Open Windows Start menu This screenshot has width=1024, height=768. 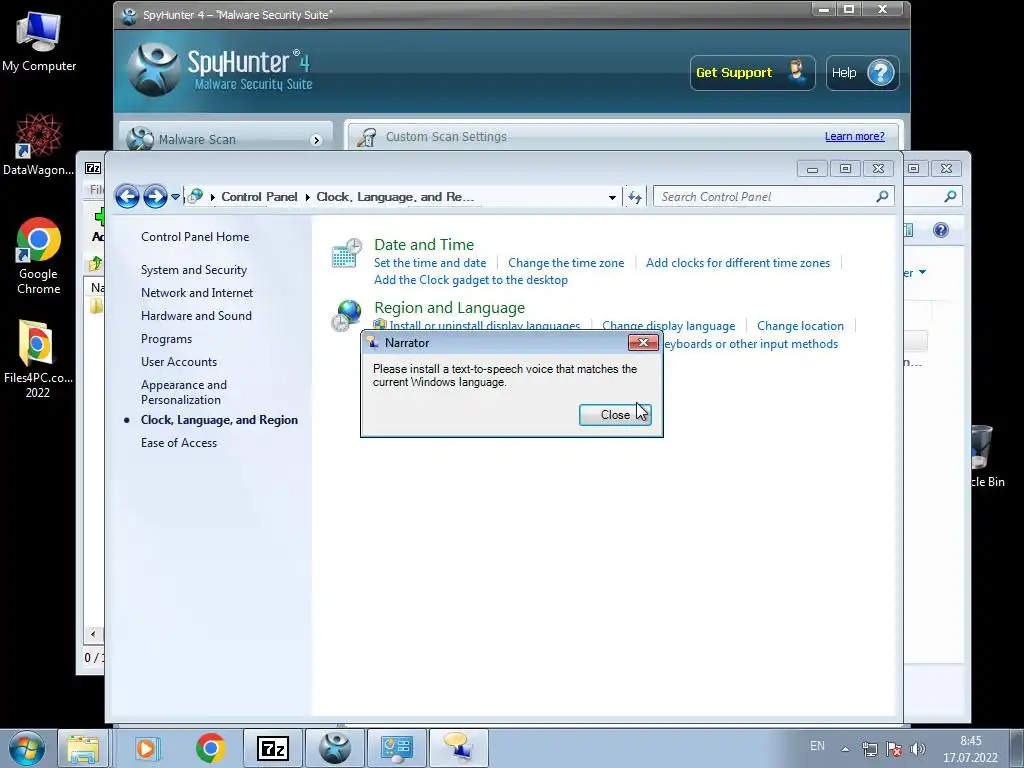[26, 748]
